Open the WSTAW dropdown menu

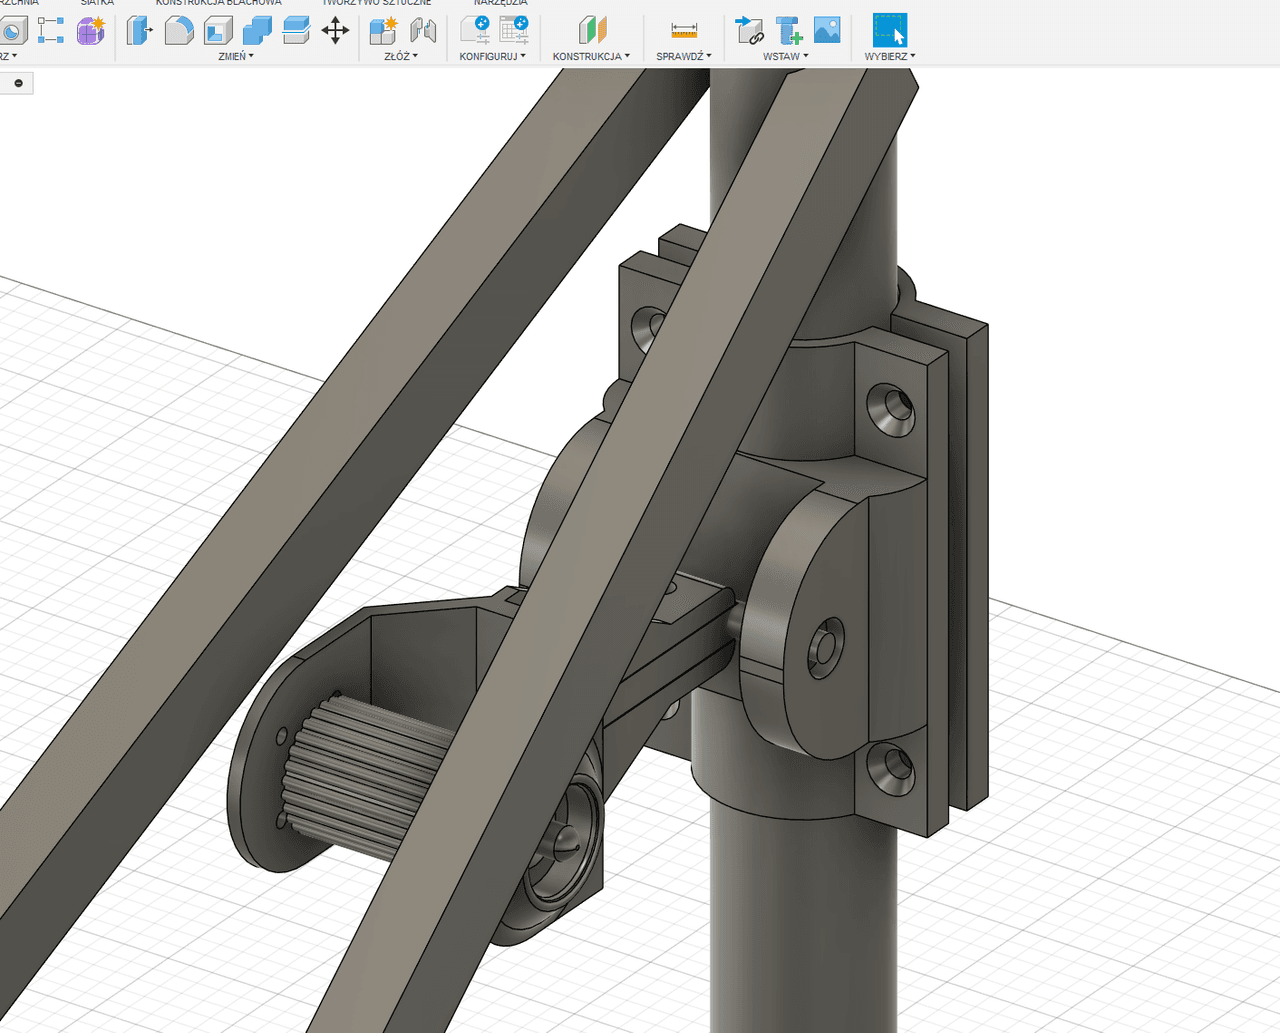tap(785, 56)
